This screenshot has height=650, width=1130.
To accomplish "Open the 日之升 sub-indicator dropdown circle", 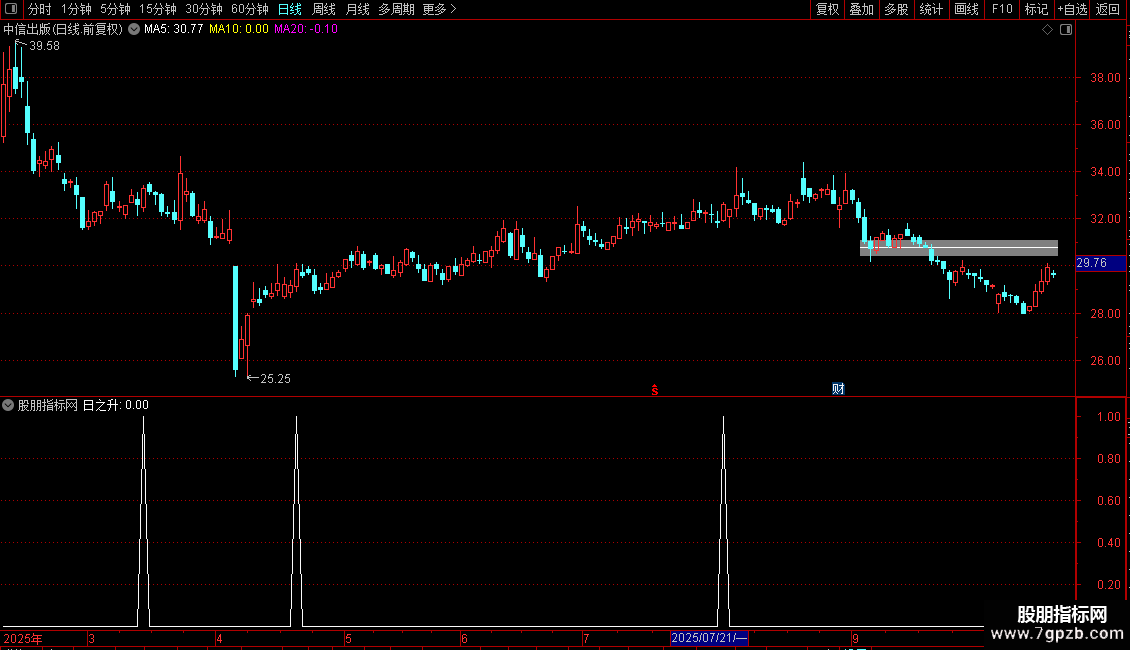I will (8, 405).
